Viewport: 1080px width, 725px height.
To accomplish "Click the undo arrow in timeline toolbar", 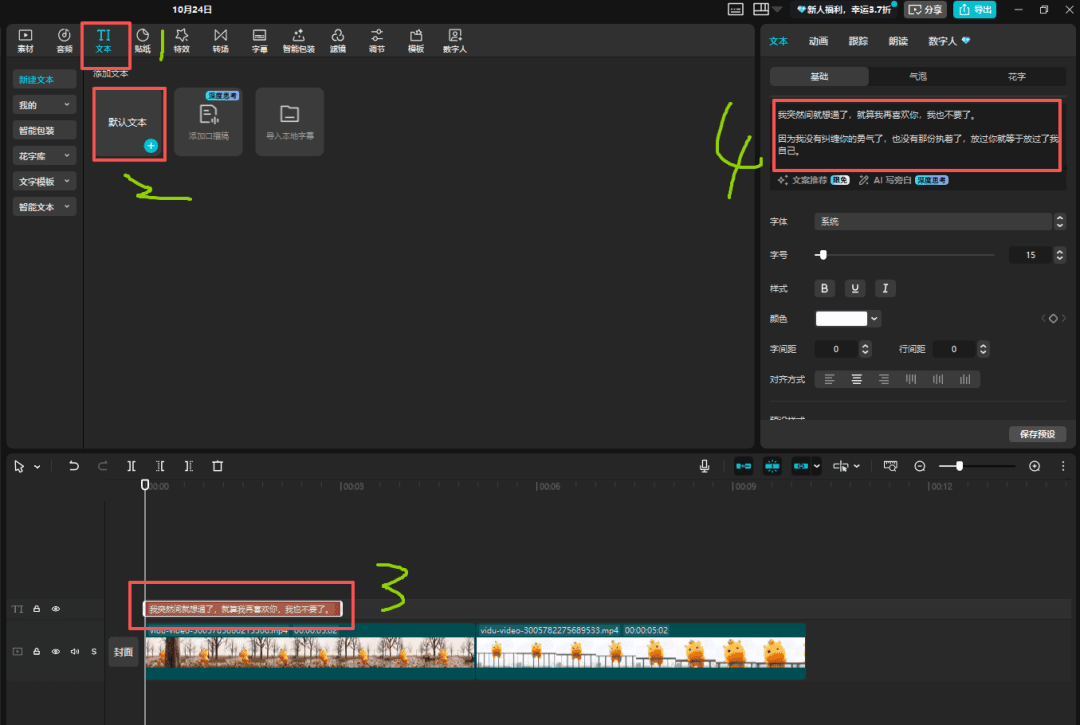I will pyautogui.click(x=73, y=466).
